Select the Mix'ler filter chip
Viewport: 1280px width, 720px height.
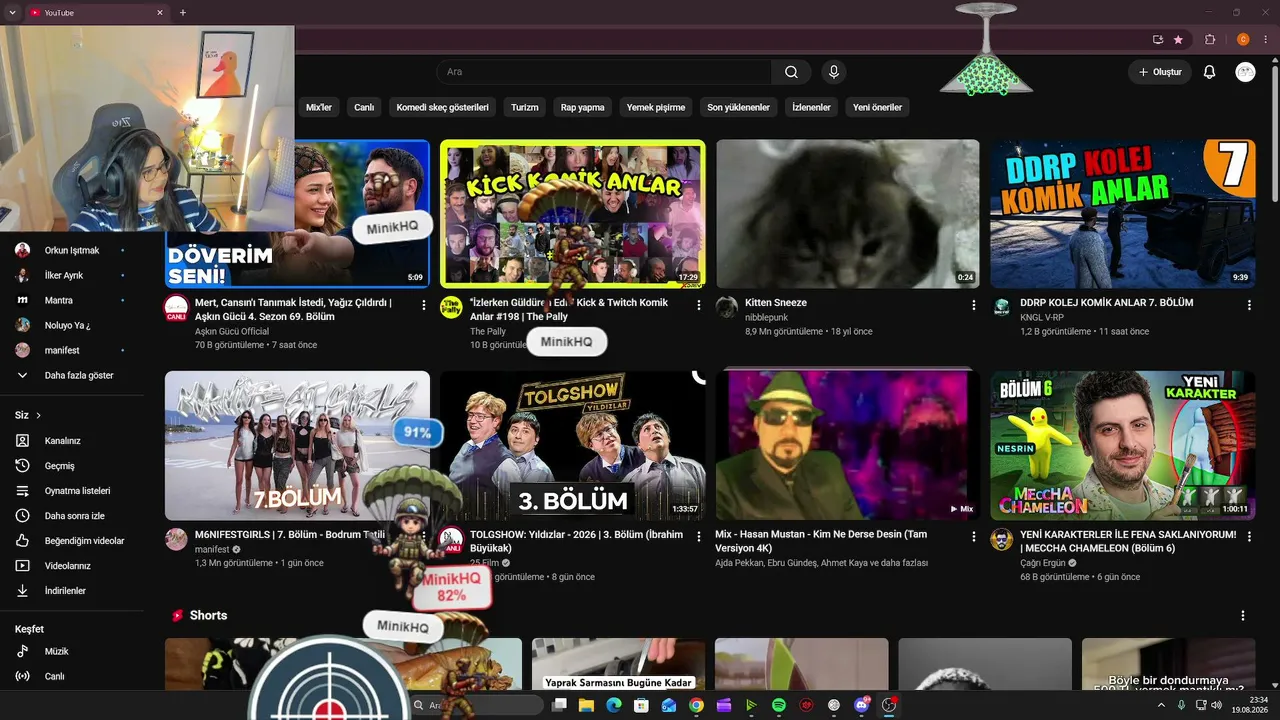click(319, 107)
